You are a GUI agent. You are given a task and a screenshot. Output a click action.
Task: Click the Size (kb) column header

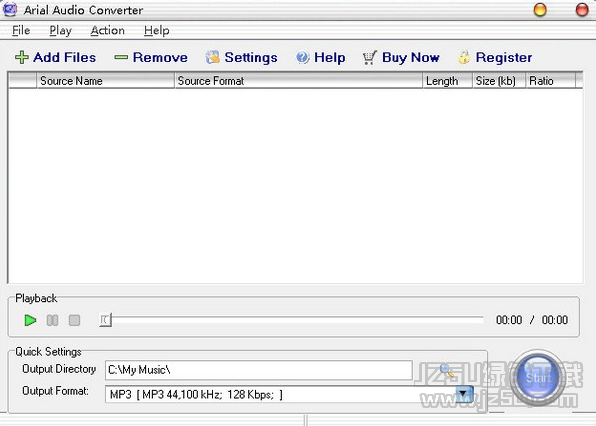coord(499,81)
